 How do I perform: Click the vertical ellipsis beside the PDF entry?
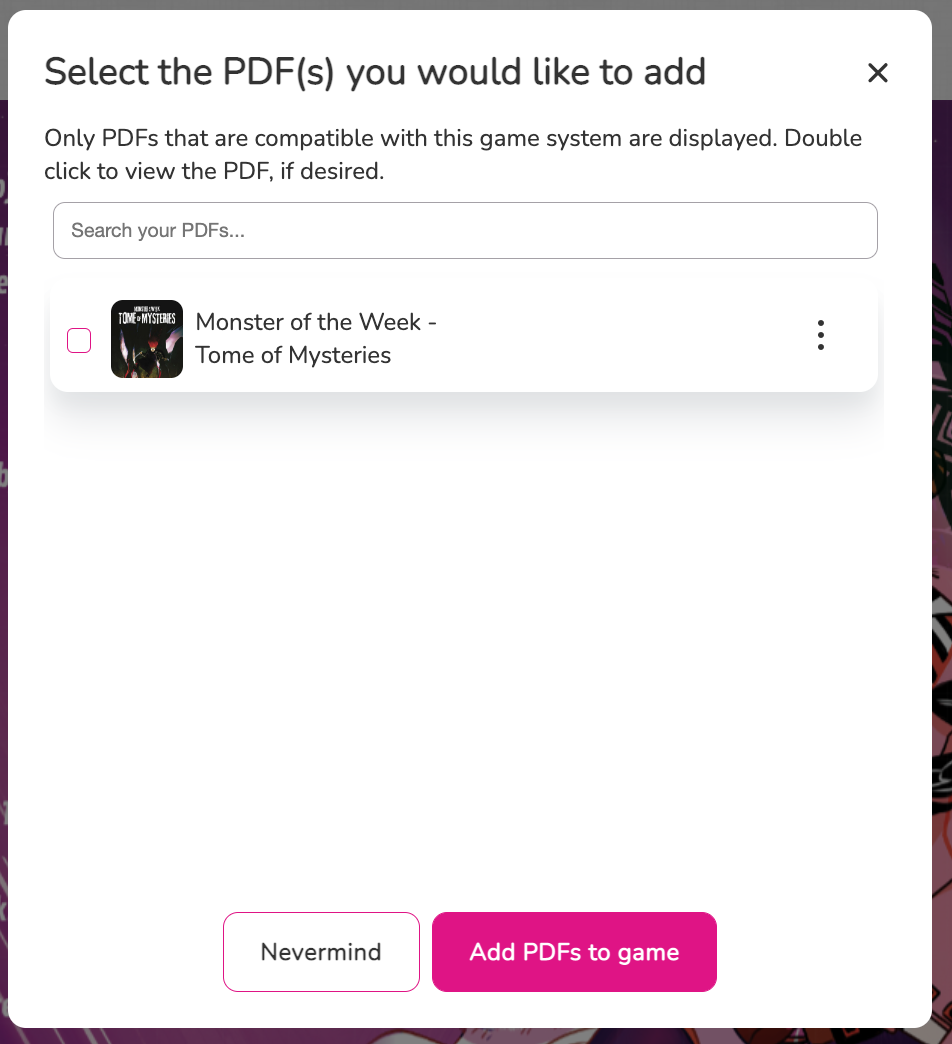820,336
